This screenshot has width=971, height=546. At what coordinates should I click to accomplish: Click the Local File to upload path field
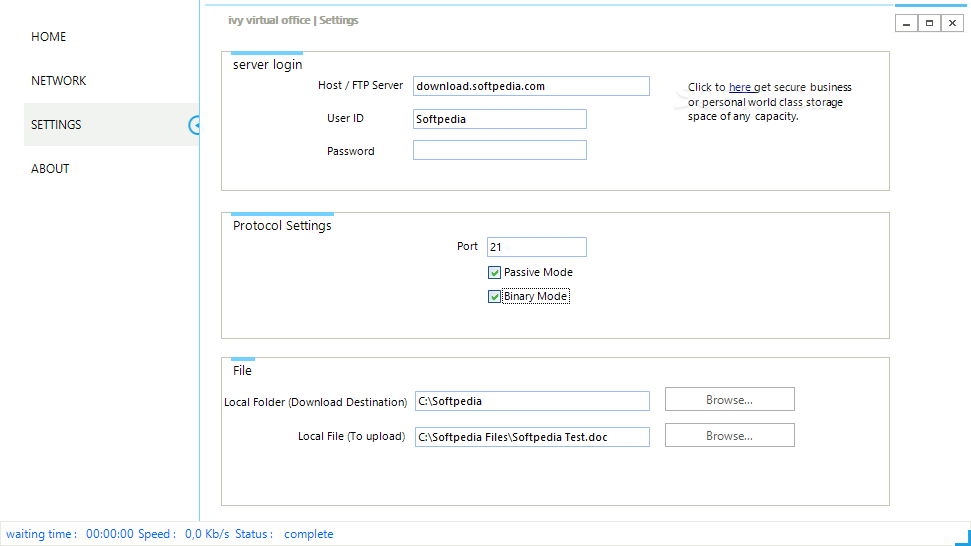coord(532,437)
